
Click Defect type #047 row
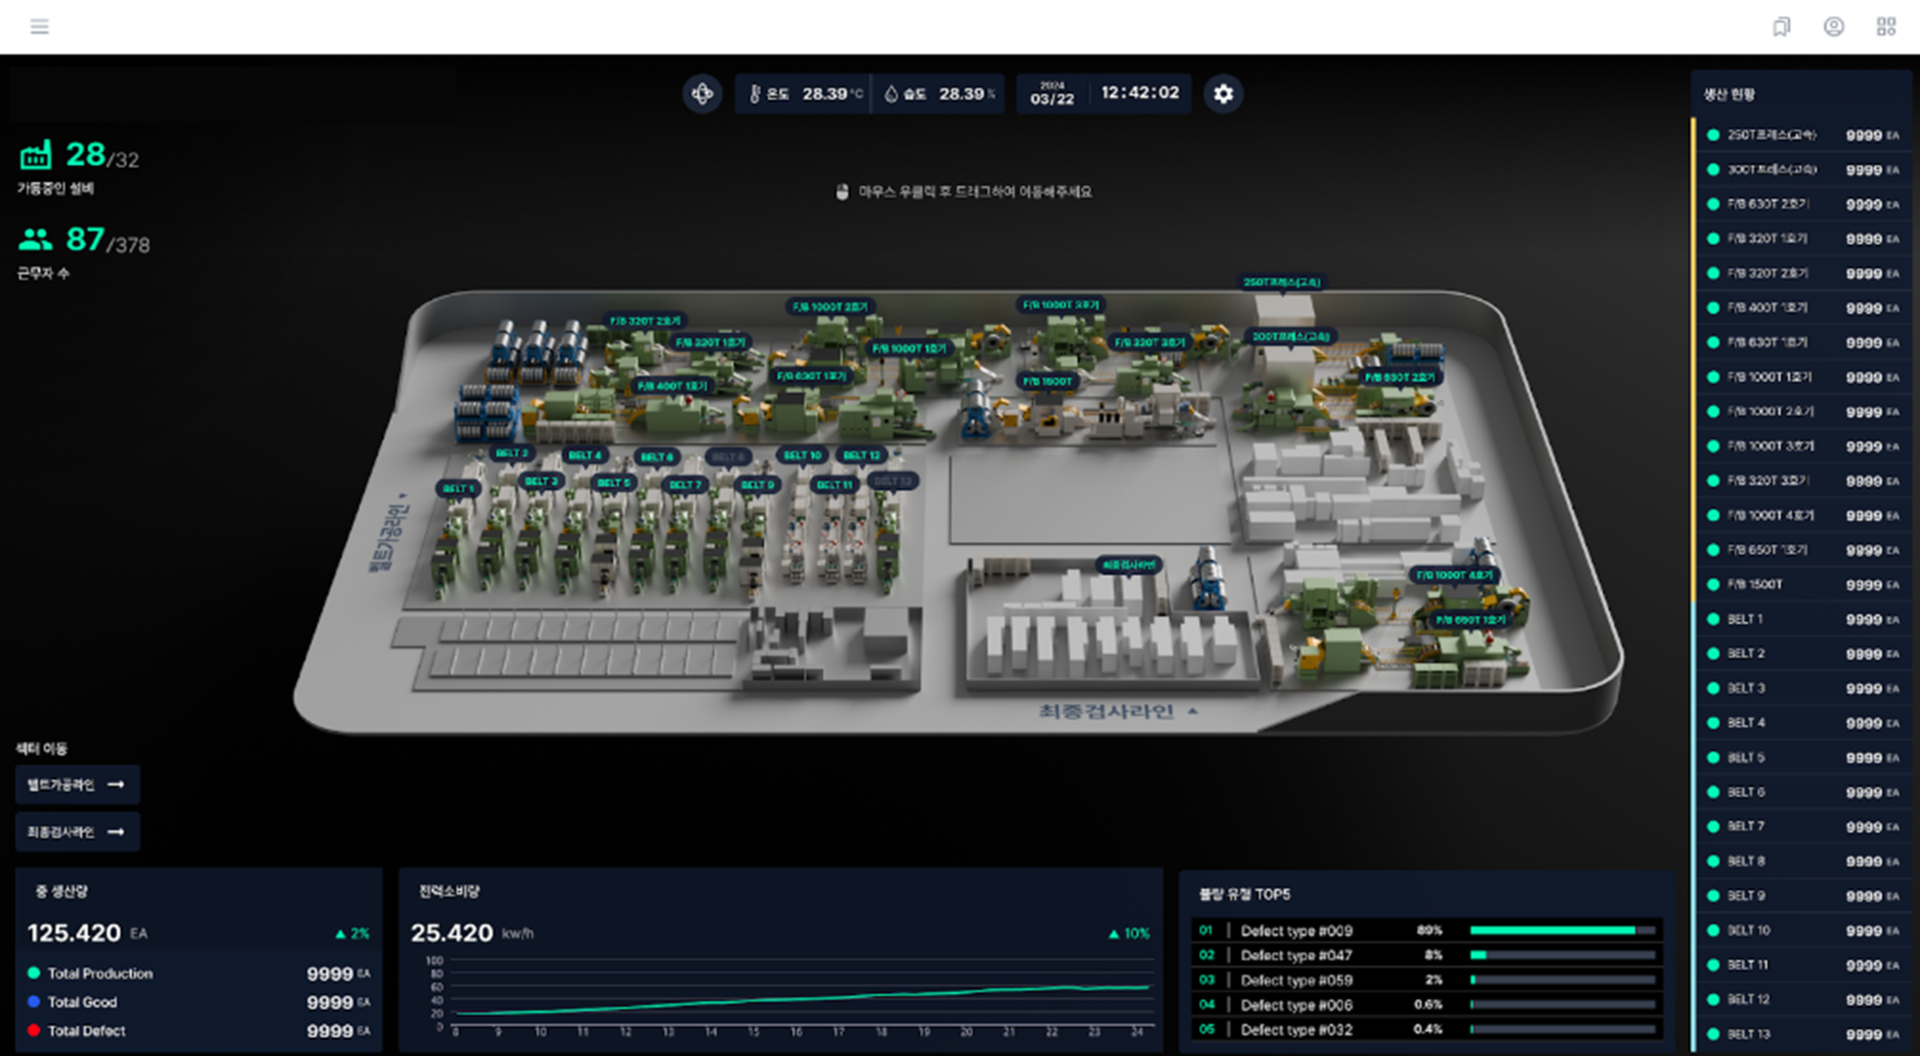point(1427,955)
